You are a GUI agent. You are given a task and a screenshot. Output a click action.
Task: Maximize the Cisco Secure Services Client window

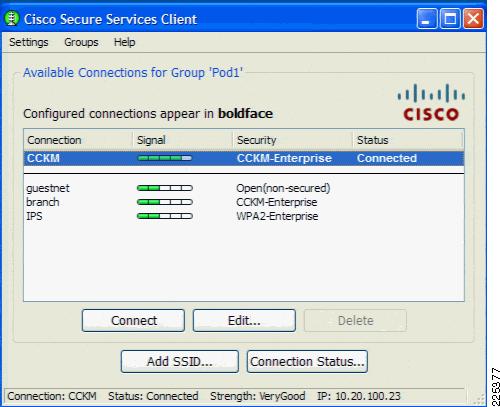450,19
